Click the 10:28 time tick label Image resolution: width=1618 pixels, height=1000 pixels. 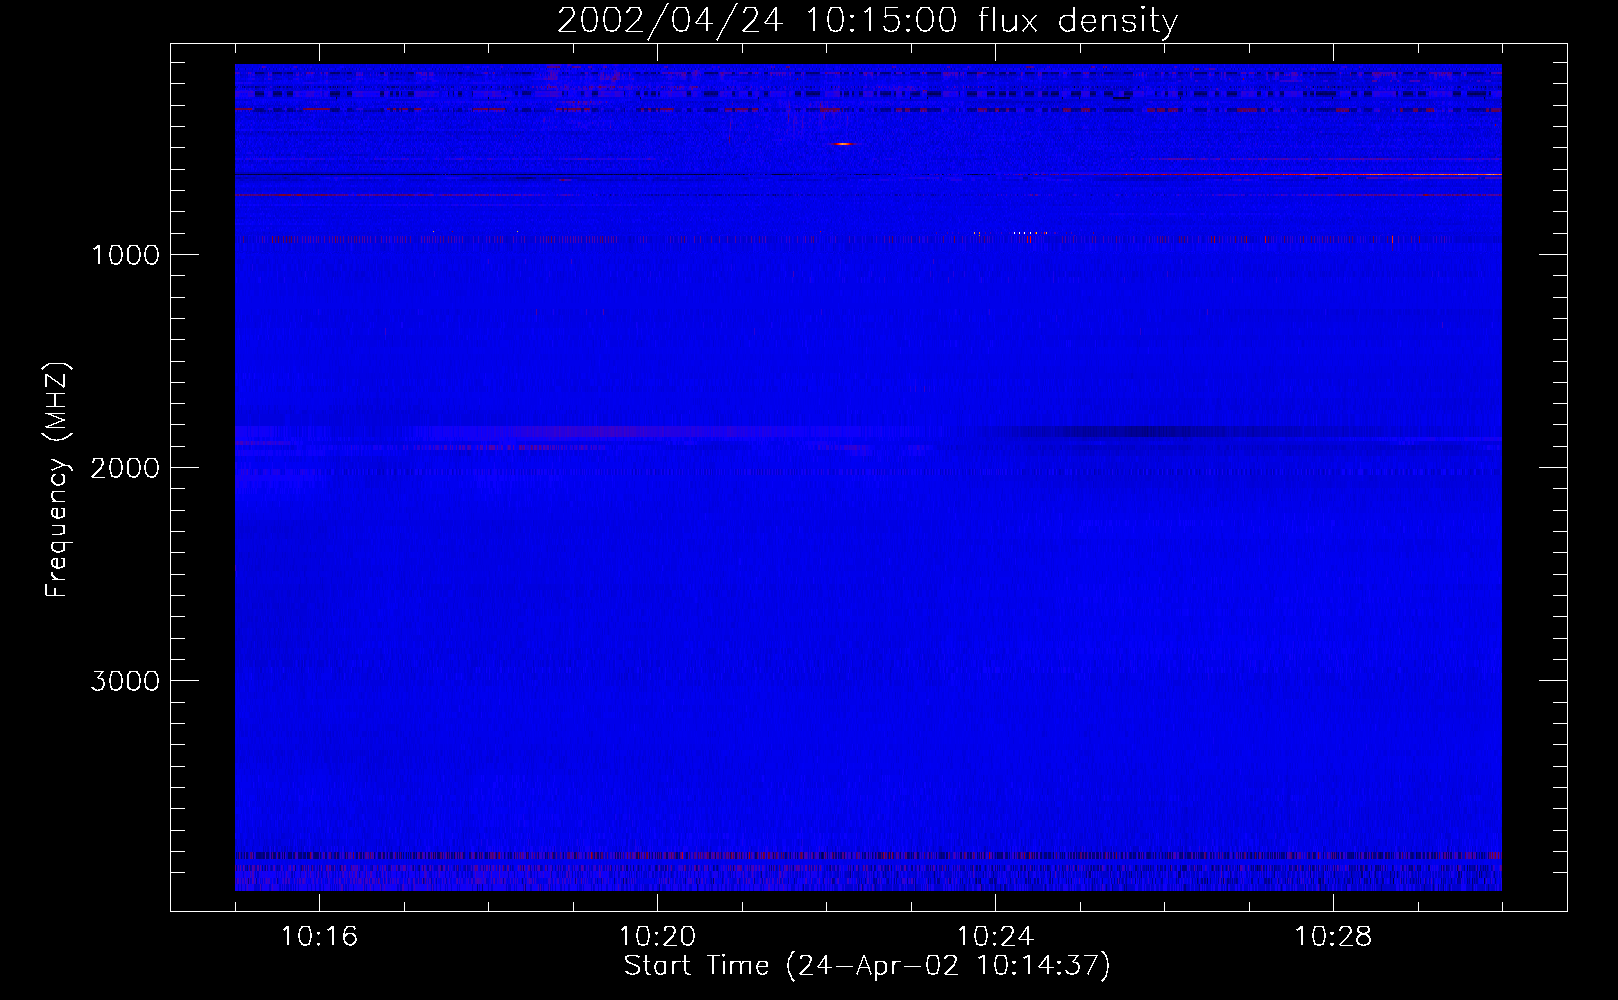click(1333, 937)
